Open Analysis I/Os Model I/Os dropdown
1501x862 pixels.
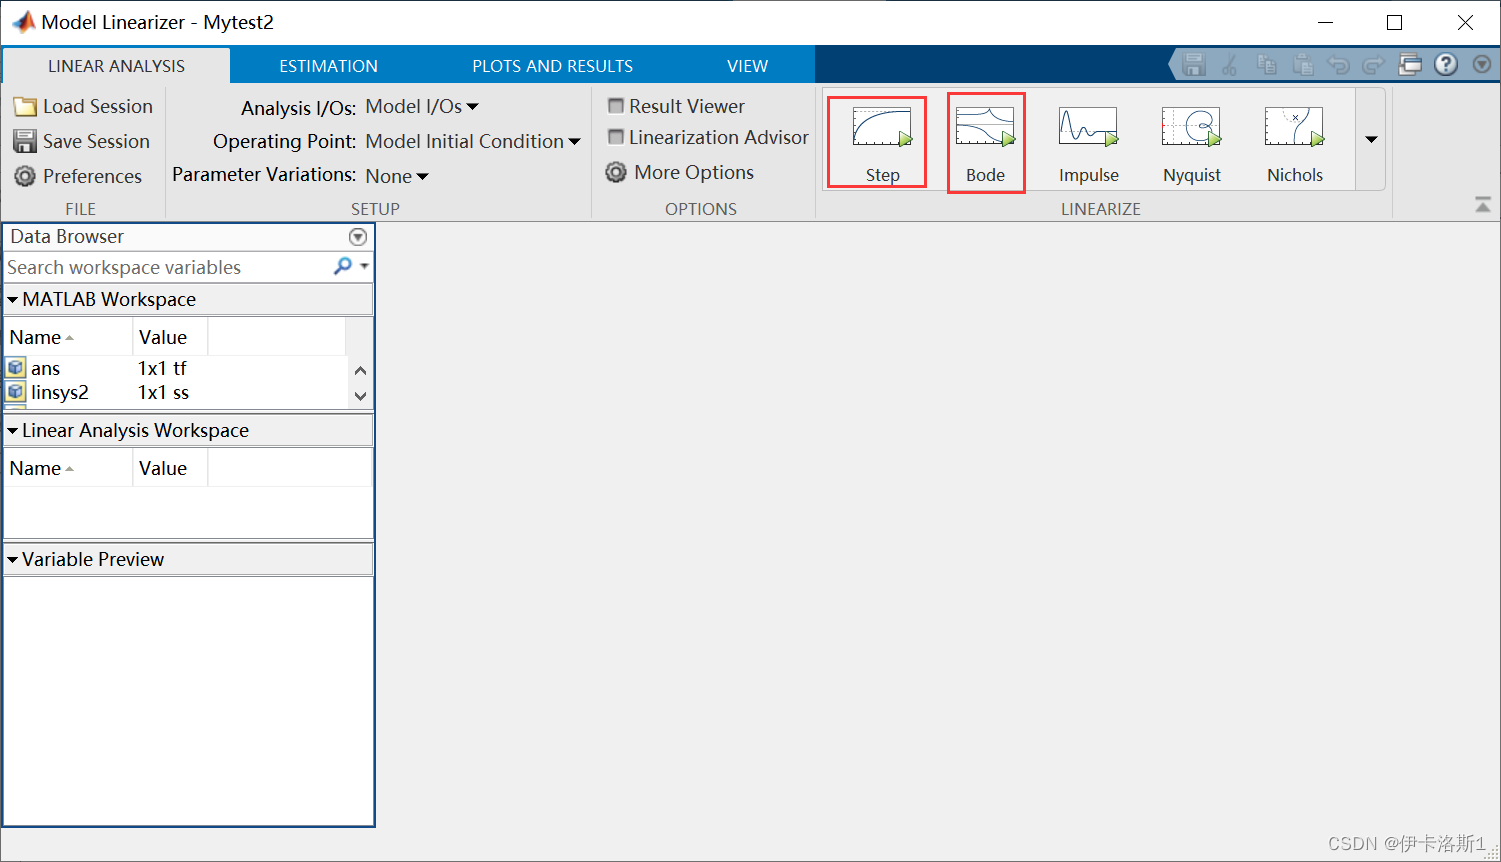tap(422, 106)
